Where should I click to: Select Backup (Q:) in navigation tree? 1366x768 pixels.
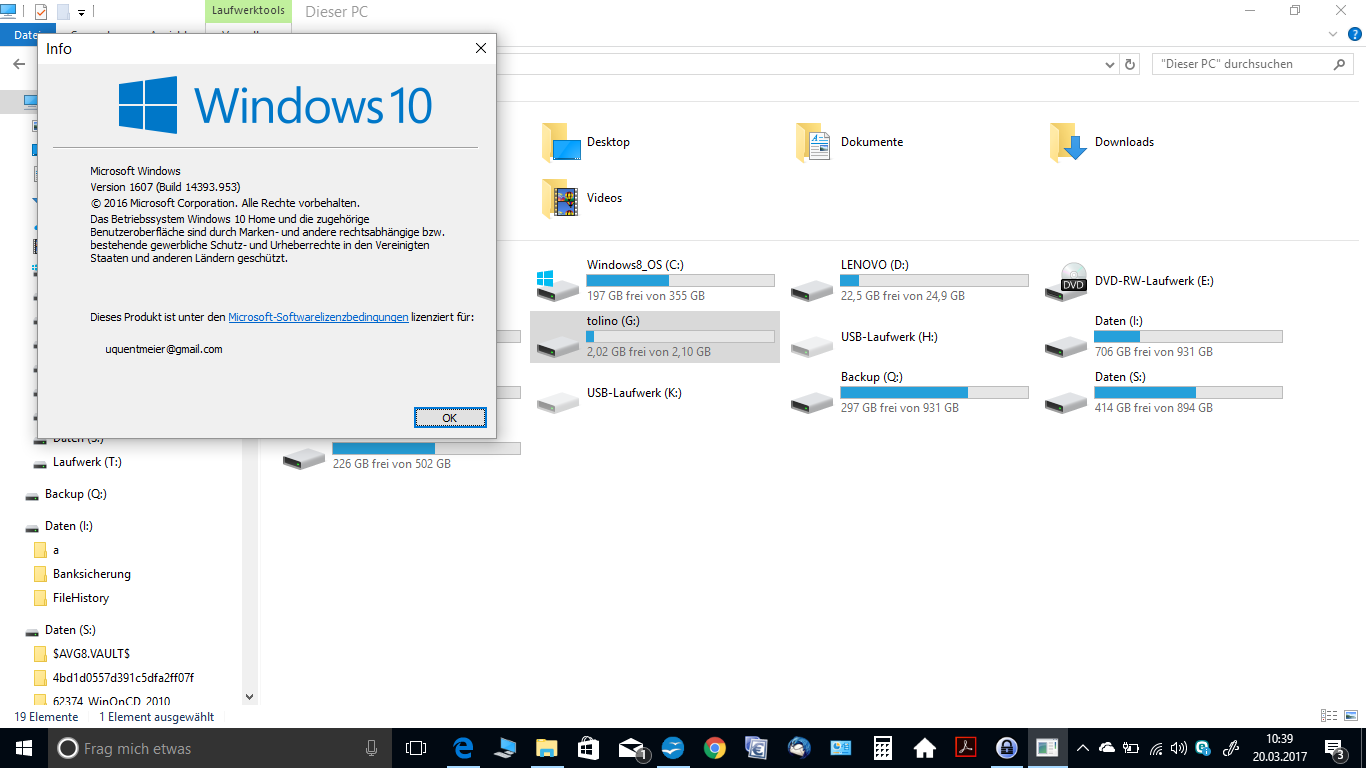click(75, 494)
